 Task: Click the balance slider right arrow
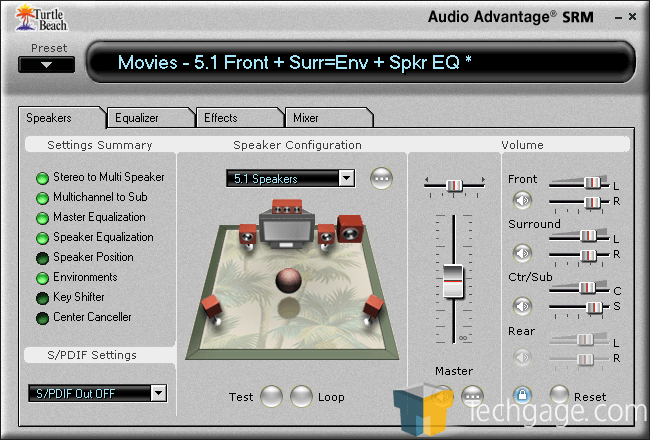tap(483, 180)
